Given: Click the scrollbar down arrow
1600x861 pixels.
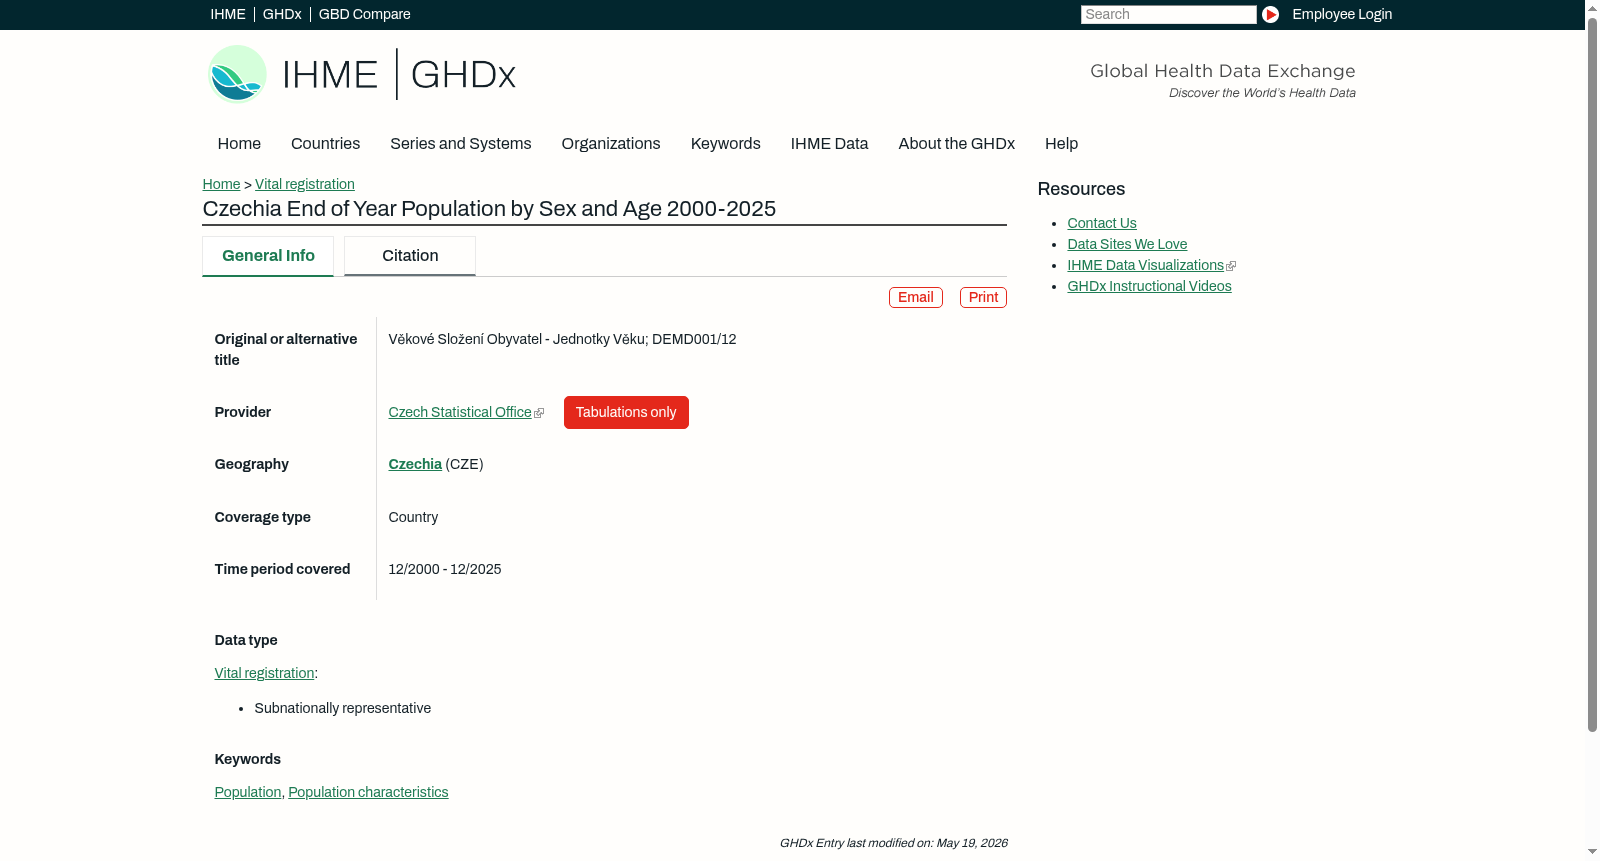Looking at the screenshot, I should pyautogui.click(x=1592, y=853).
